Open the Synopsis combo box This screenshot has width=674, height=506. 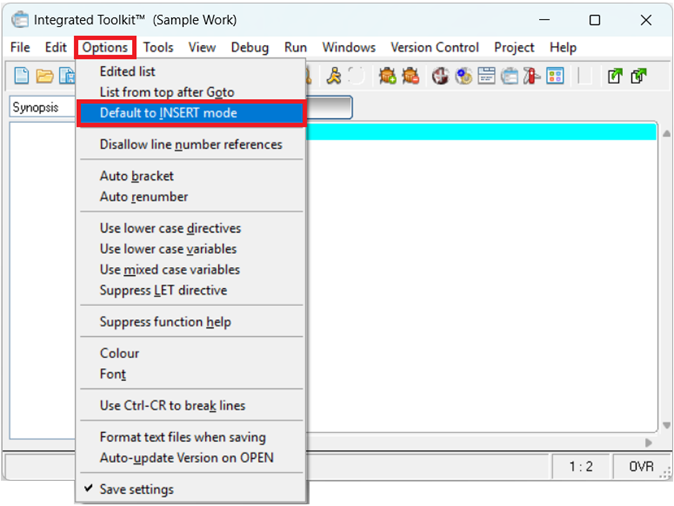(x=40, y=108)
